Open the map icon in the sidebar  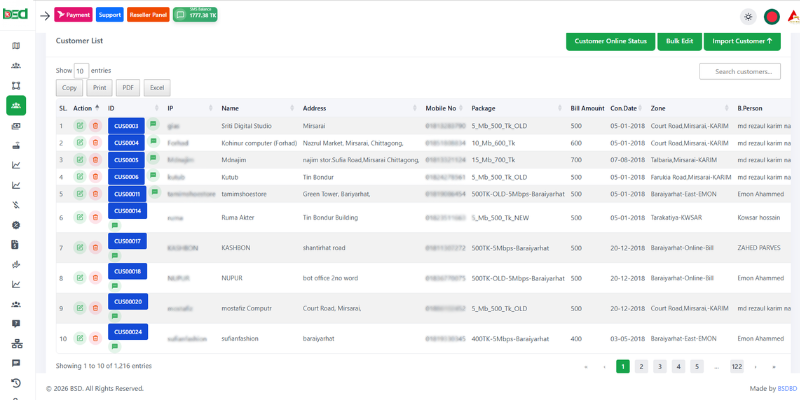point(16,46)
